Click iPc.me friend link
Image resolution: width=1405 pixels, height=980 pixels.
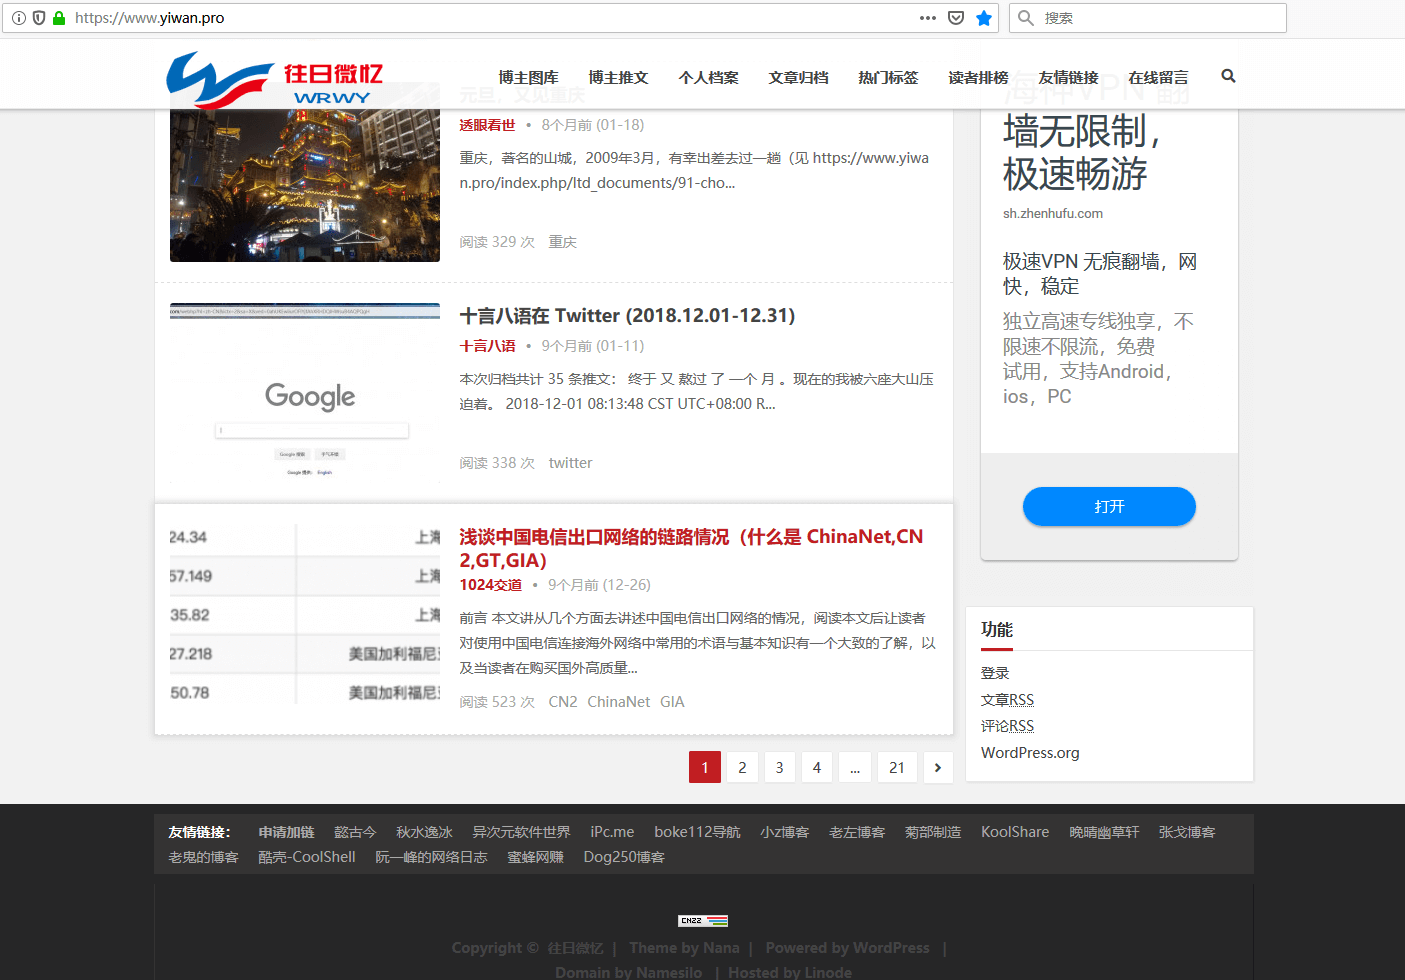tap(612, 832)
